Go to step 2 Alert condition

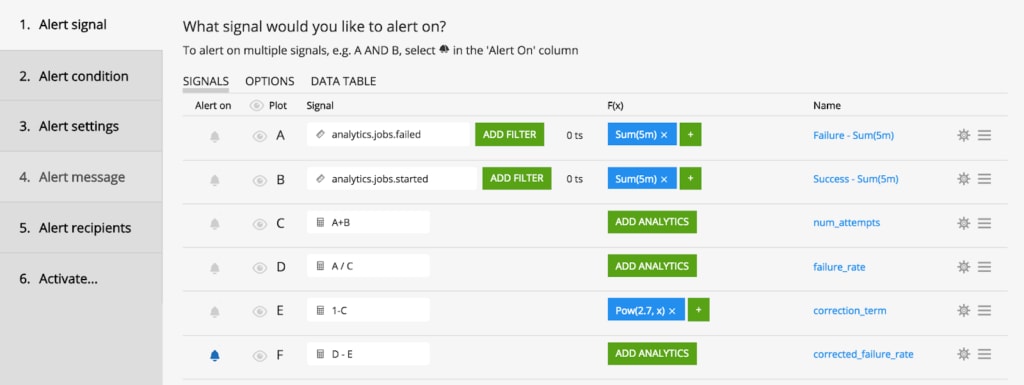[x=81, y=76]
